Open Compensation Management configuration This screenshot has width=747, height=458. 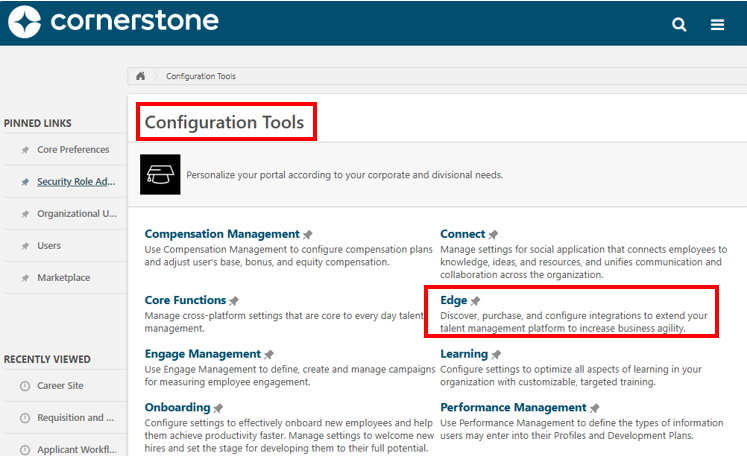click(222, 234)
